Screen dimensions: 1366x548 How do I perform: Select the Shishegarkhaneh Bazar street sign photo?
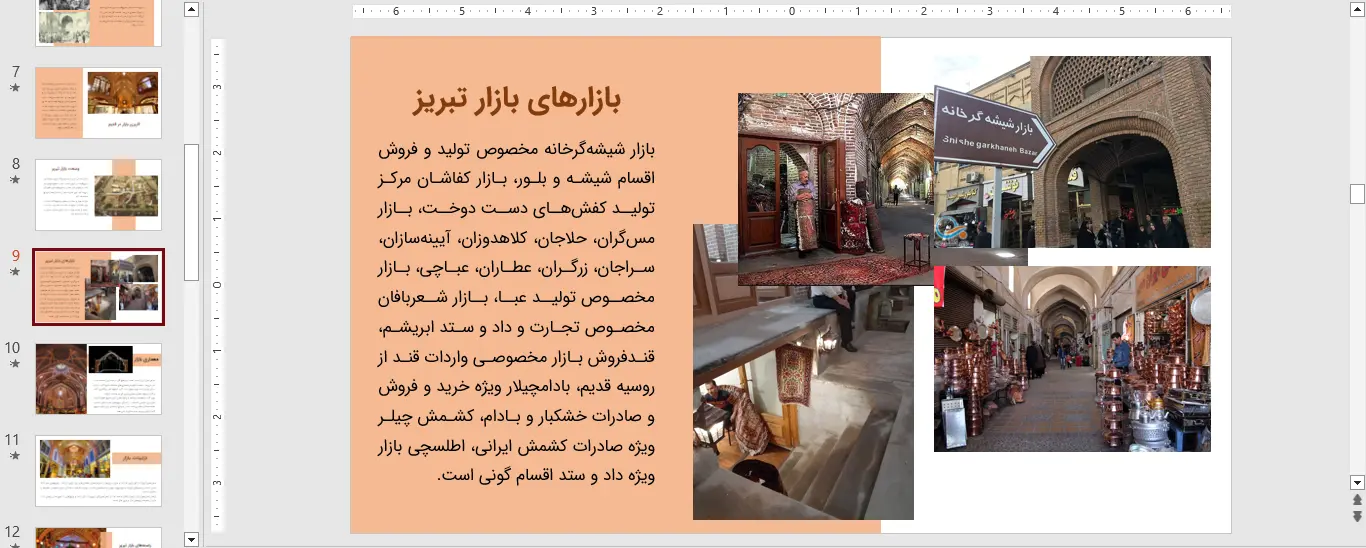pyautogui.click(x=1072, y=152)
